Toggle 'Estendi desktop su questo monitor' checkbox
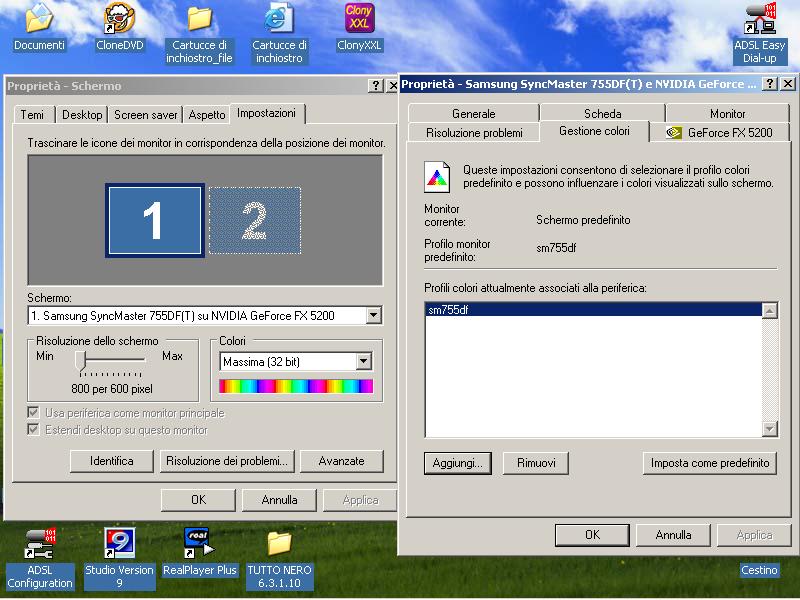 coord(34,430)
